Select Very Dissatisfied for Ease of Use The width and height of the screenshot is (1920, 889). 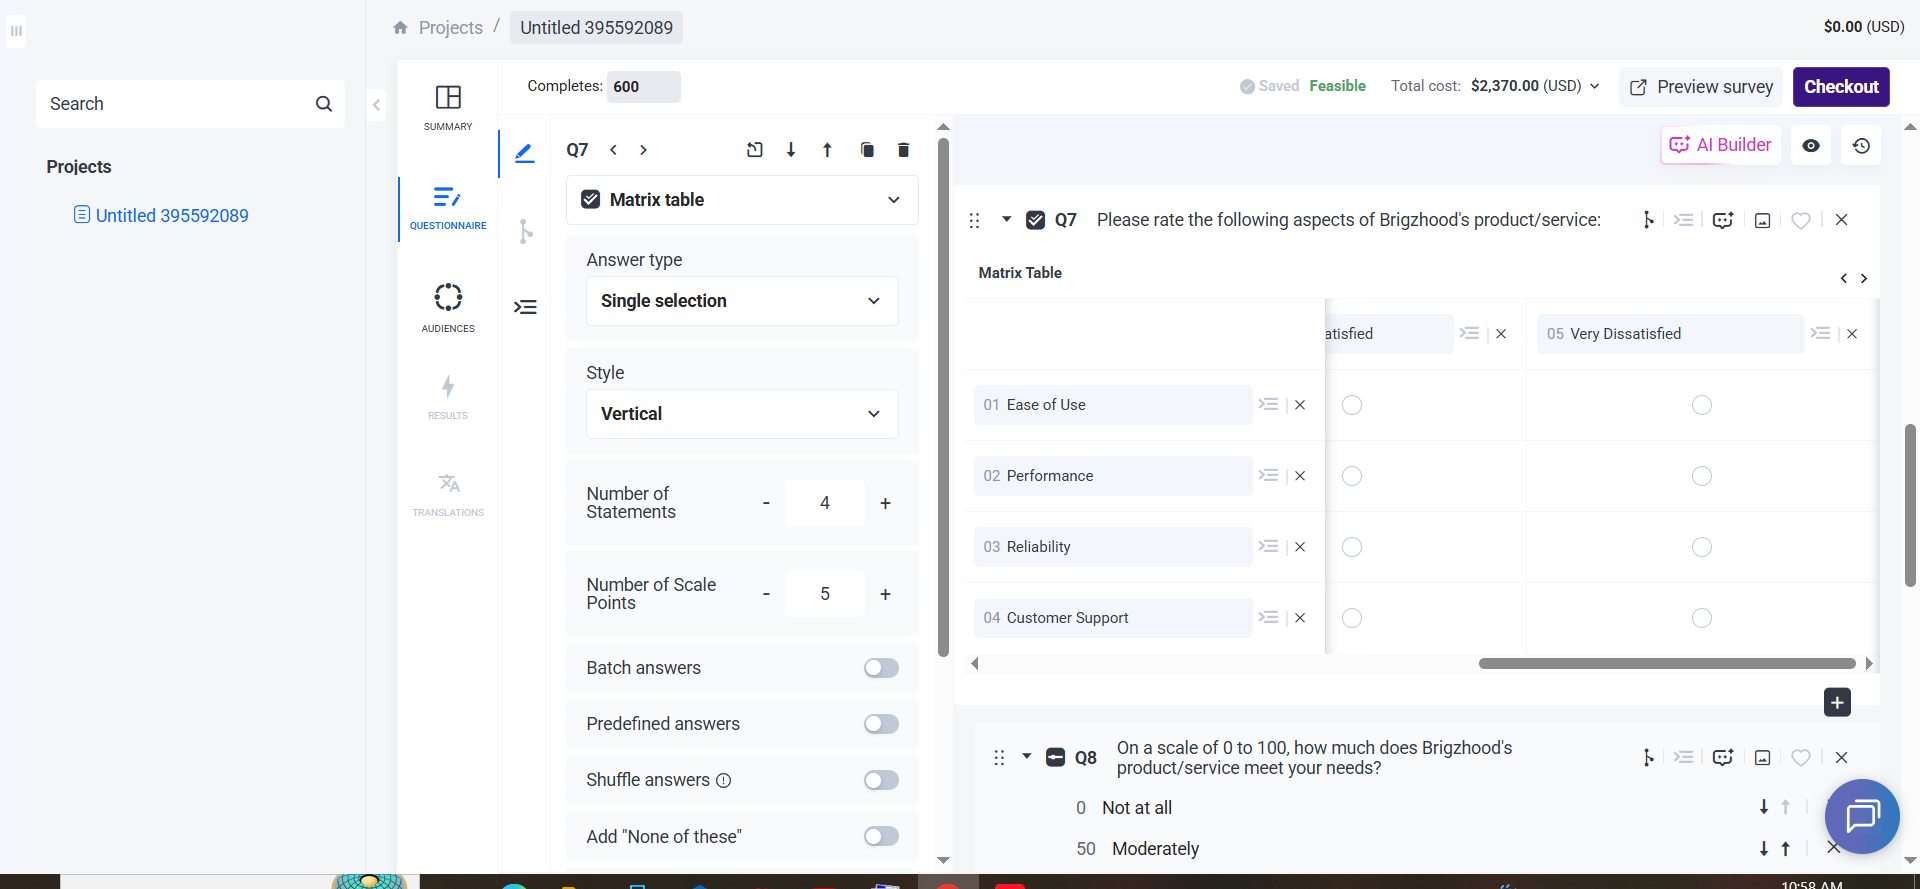coord(1702,405)
